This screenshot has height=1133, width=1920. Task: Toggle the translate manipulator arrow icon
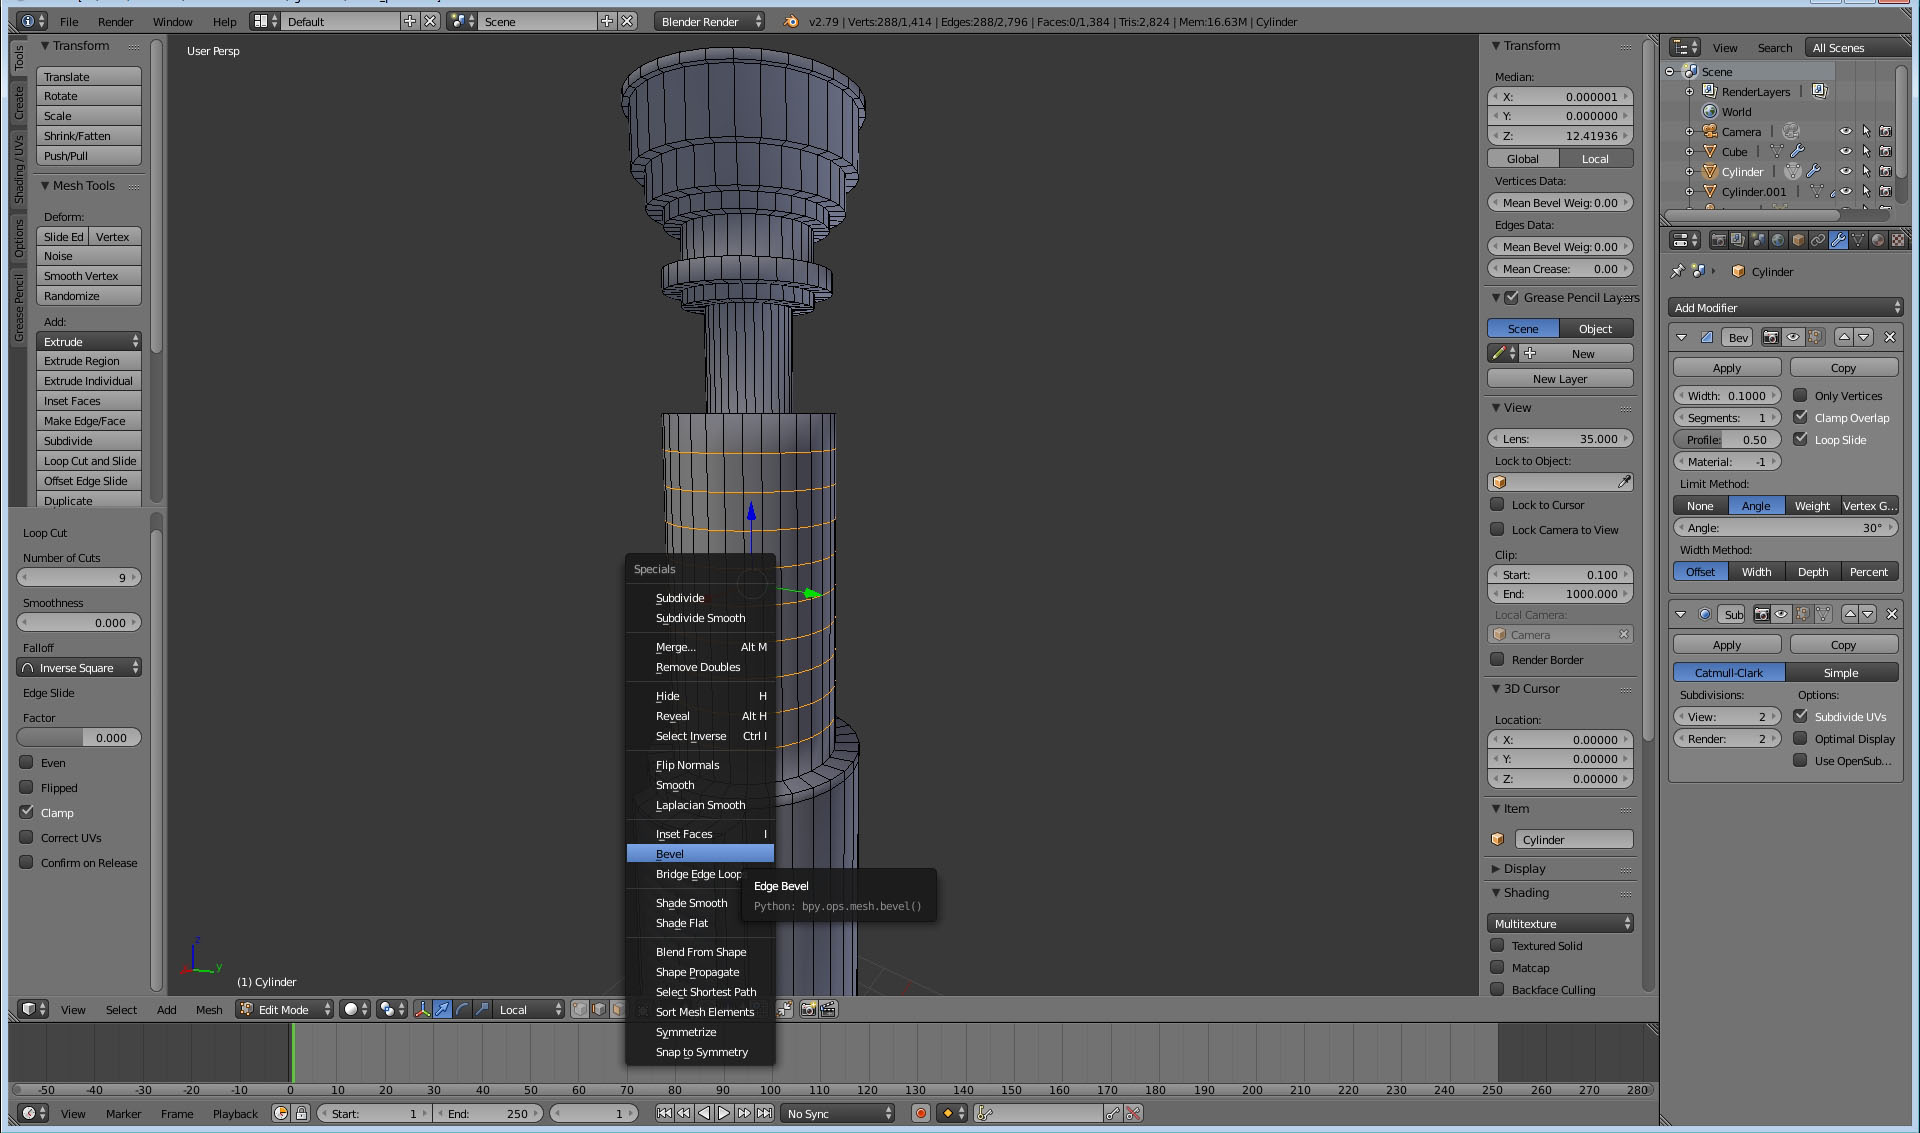[443, 1009]
